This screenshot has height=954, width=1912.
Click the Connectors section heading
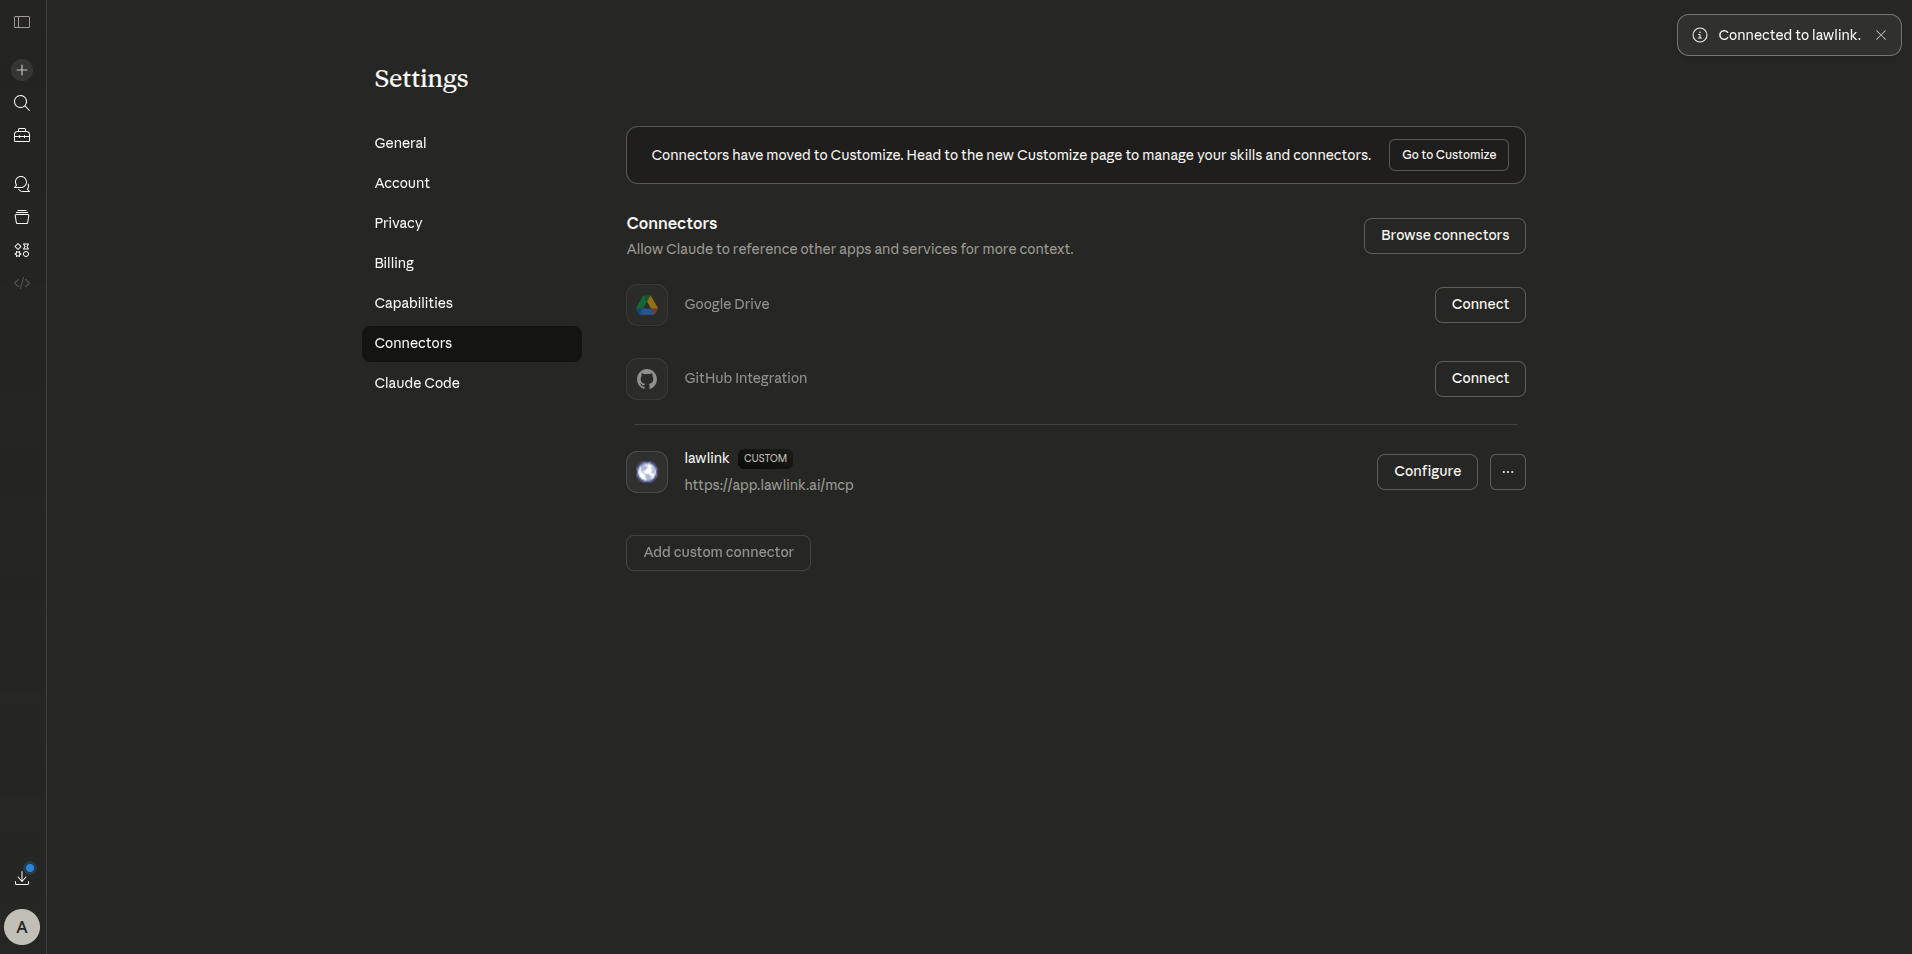coord(672,223)
